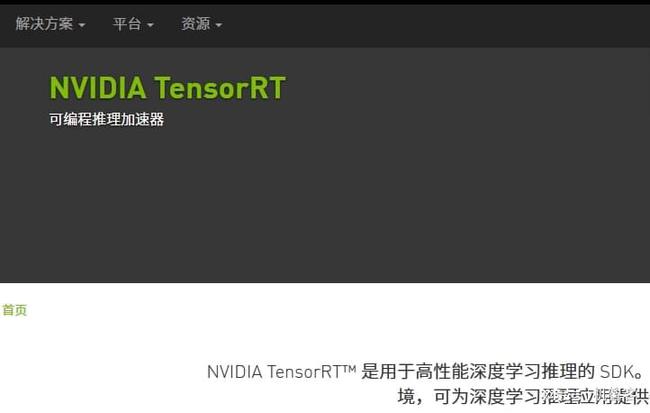This screenshot has height=413, width=650.
Task: Click the paragraph line starting with 境，可为深度学习
Action: 524,397
